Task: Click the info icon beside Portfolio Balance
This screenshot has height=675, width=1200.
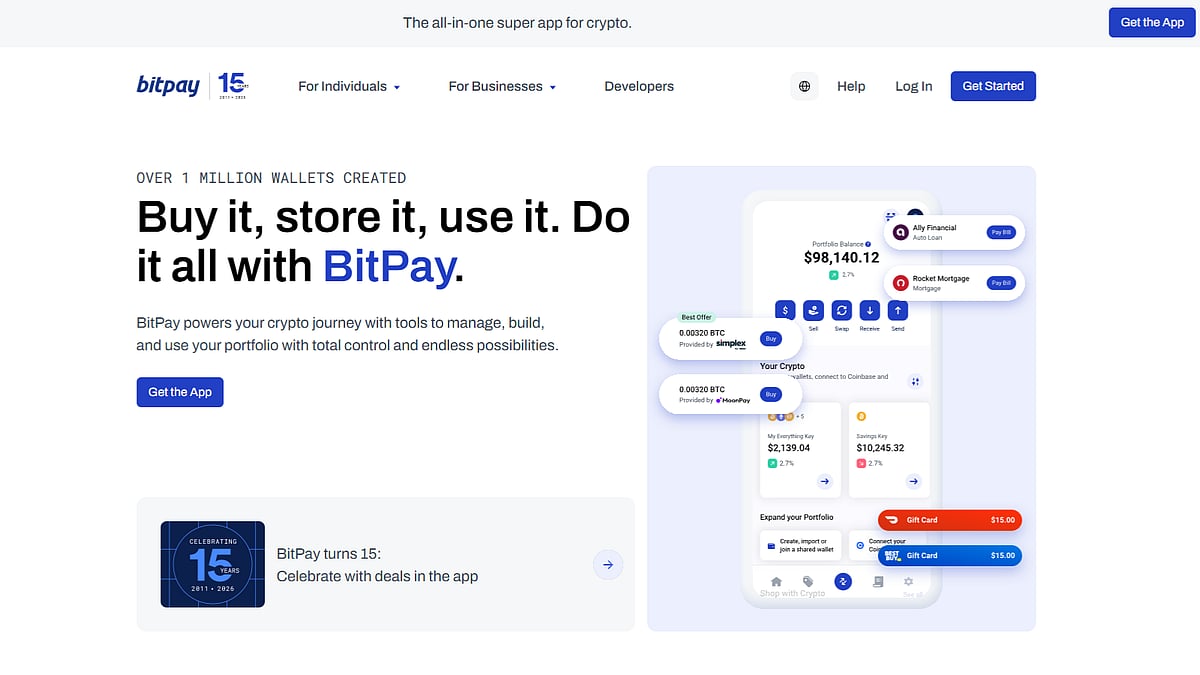Action: 868,244
